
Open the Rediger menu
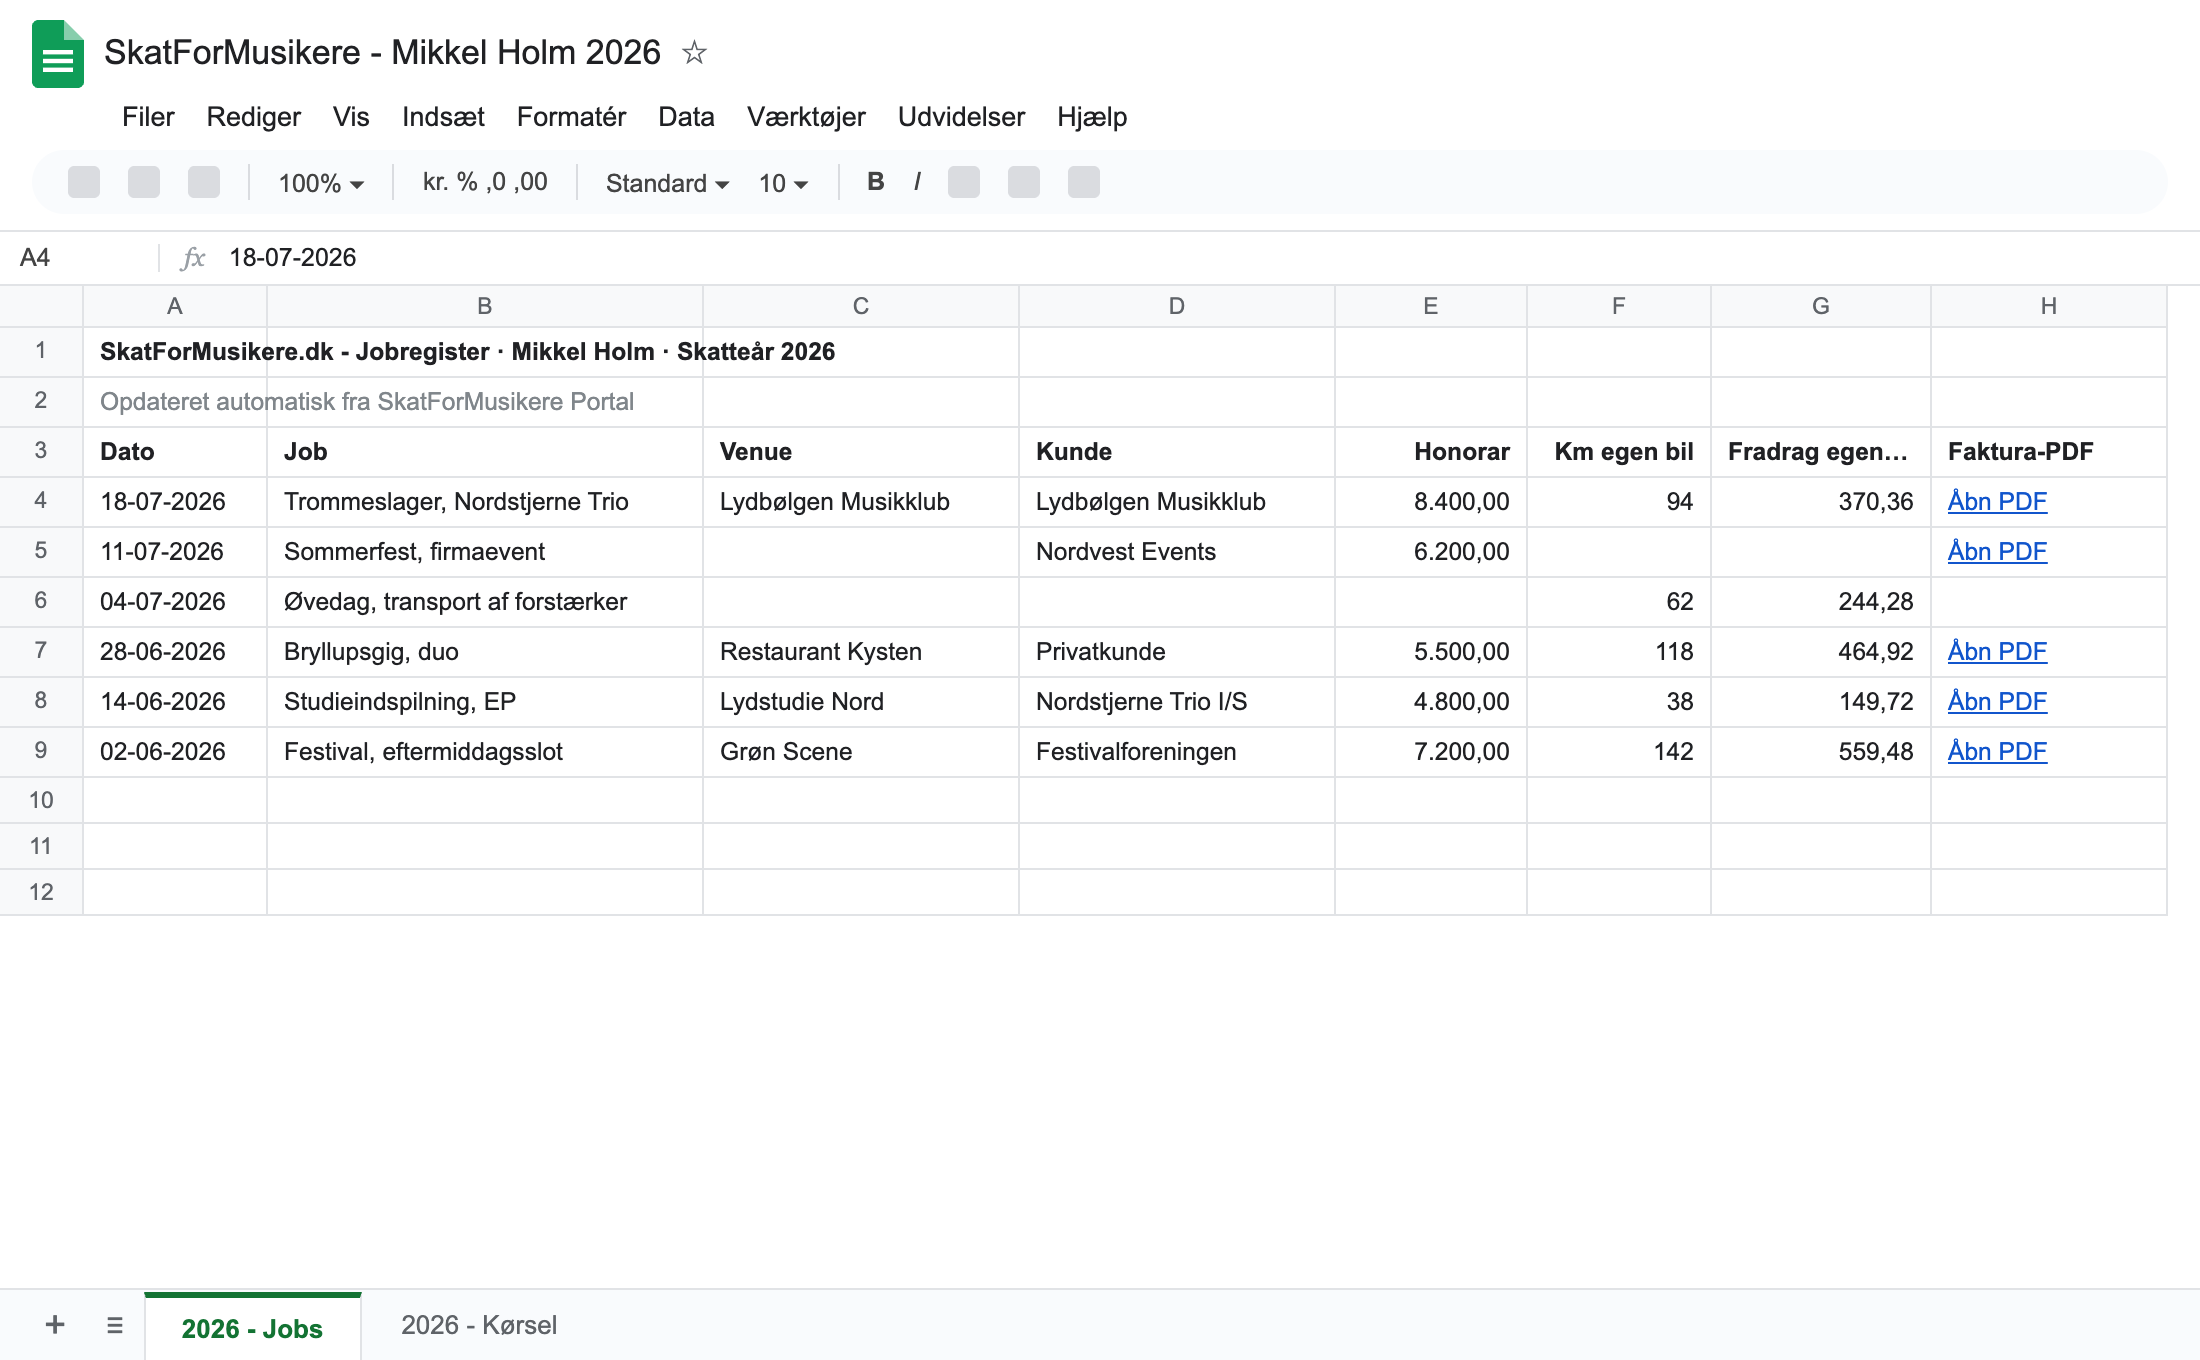(253, 117)
